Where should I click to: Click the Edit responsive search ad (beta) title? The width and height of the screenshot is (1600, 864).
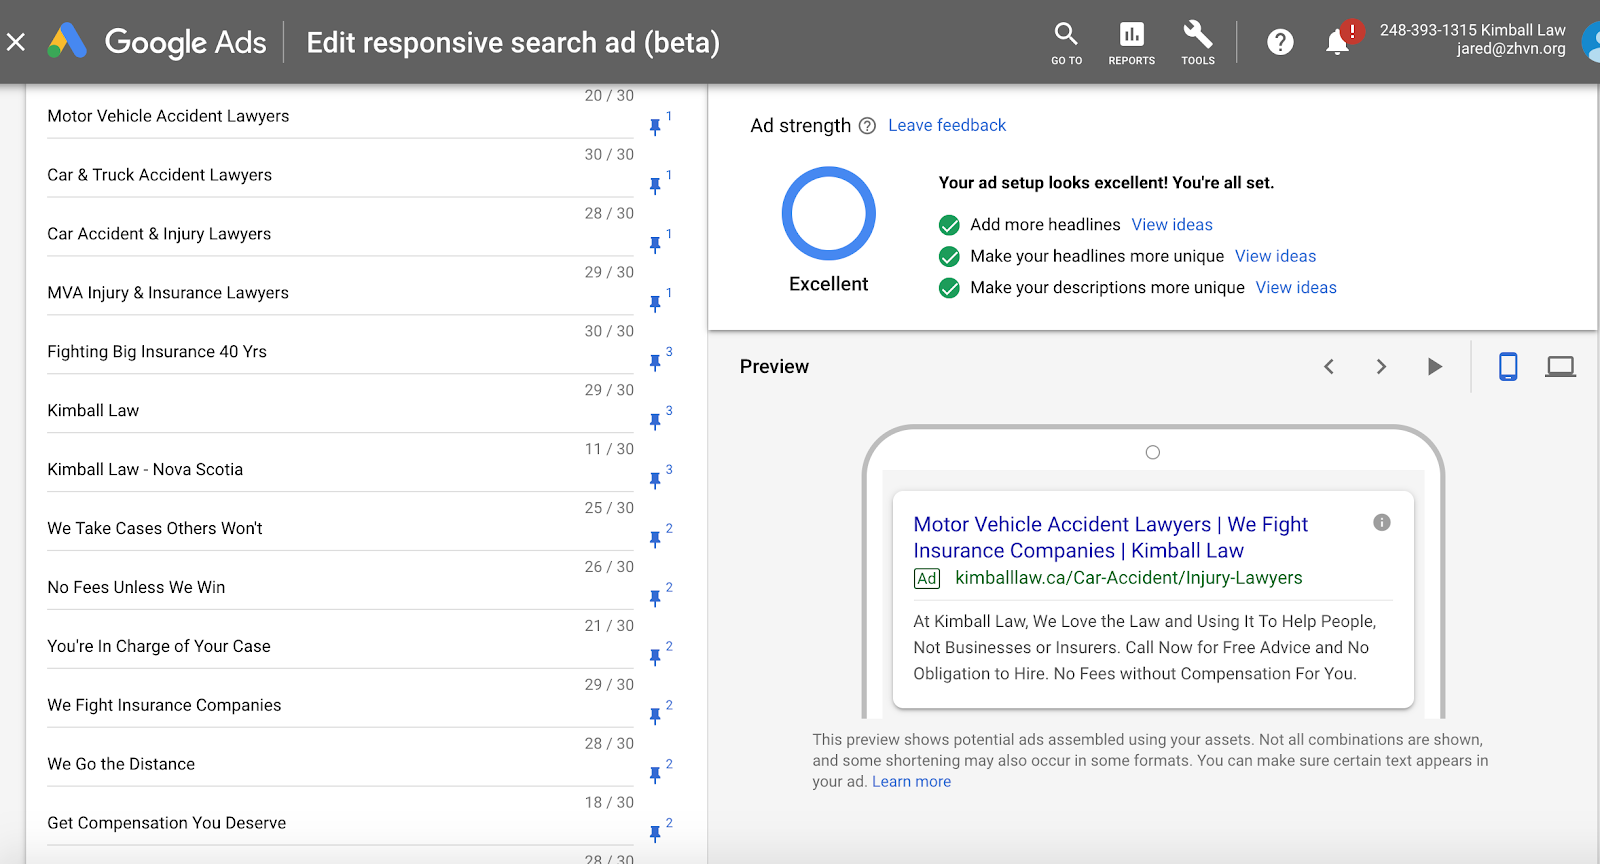coord(513,42)
